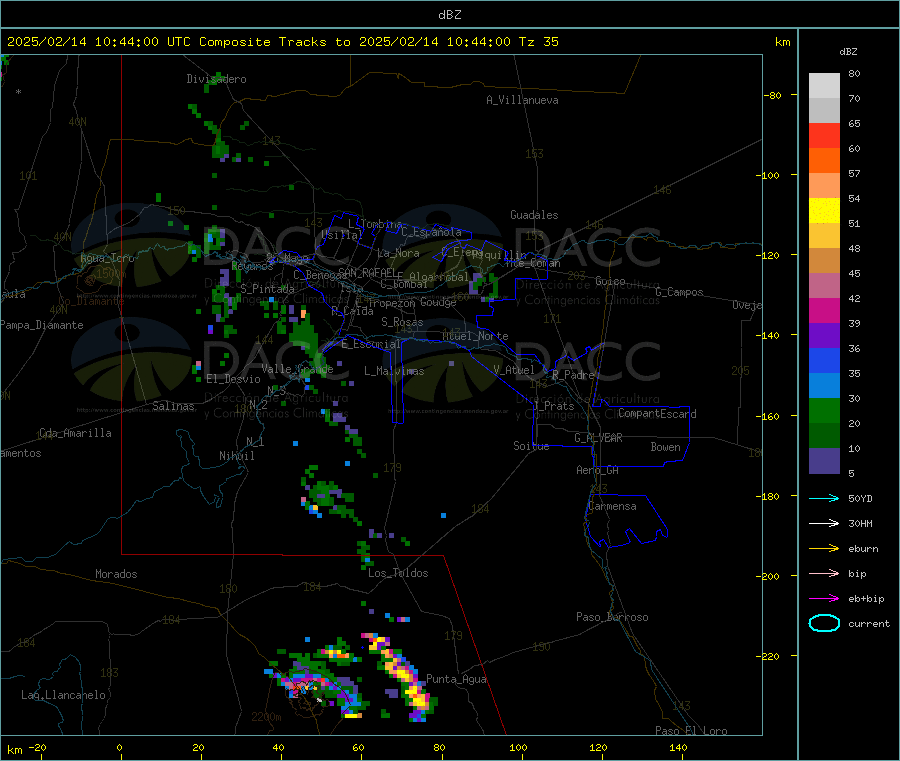The width and height of the screenshot is (900, 761).
Task: Click the Punta_Agua map label
Action: 456,679
